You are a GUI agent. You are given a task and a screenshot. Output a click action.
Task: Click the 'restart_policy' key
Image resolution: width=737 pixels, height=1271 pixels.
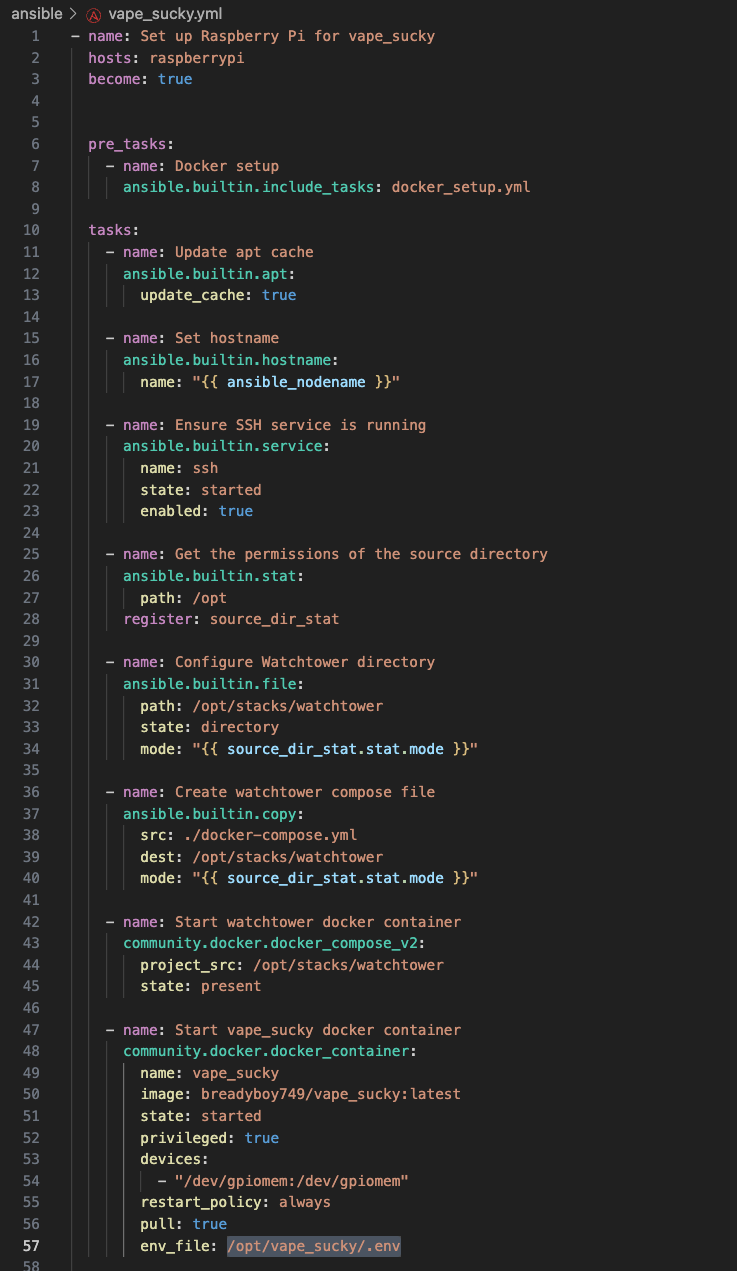click(201, 1203)
